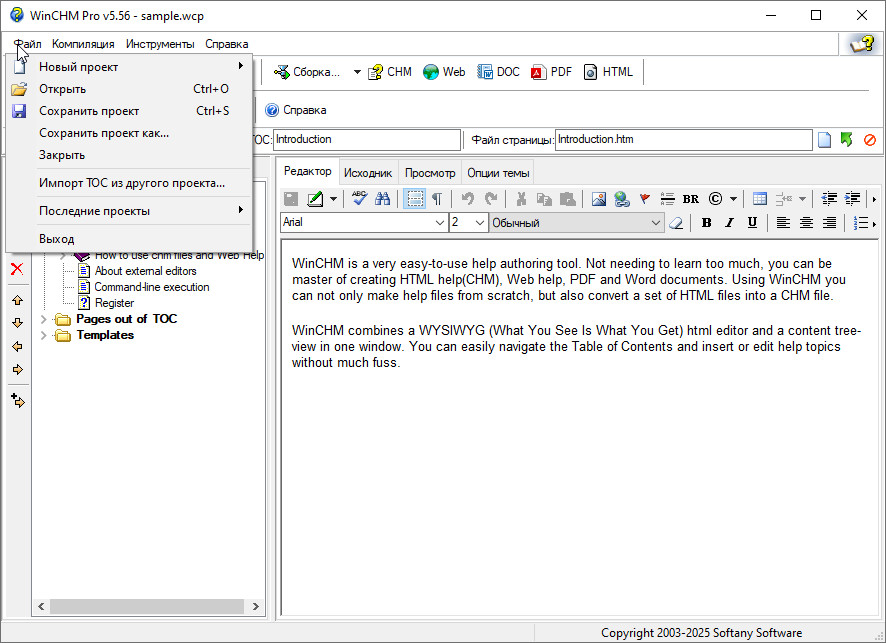Viewport: 886px width, 643px height.
Task: Click the Файл страницы input field
Action: pyautogui.click(x=683, y=140)
